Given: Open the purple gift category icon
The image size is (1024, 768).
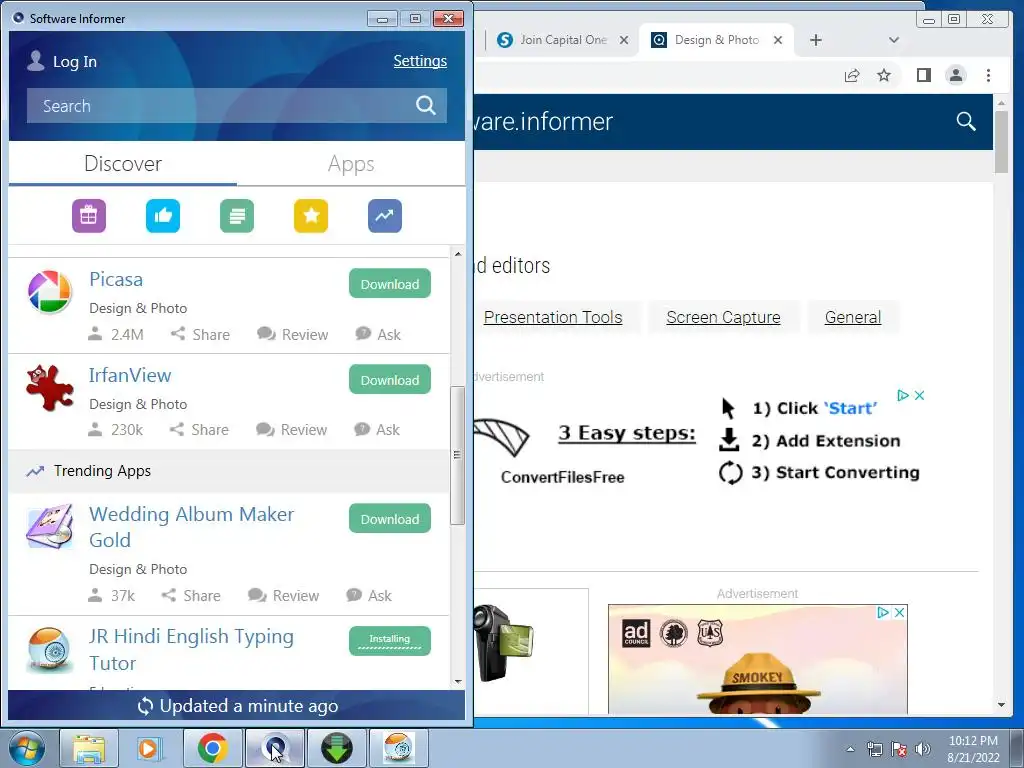Looking at the screenshot, I should click(x=89, y=216).
